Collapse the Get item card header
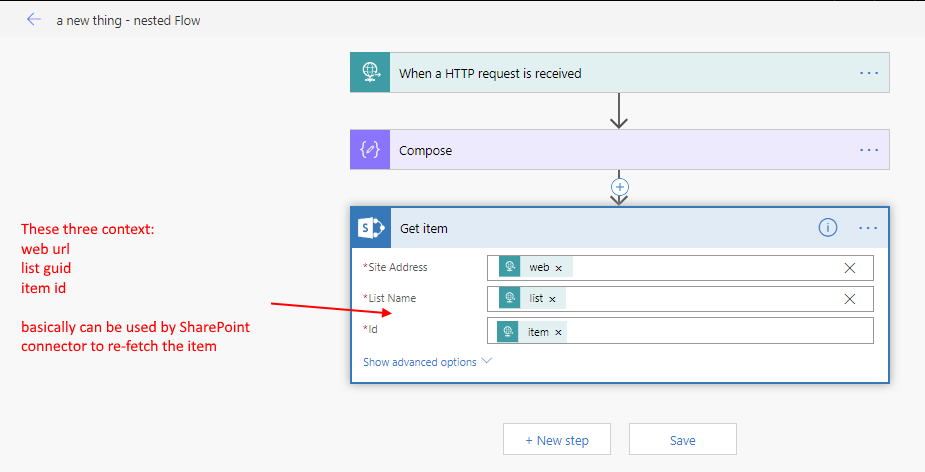 [x=600, y=228]
